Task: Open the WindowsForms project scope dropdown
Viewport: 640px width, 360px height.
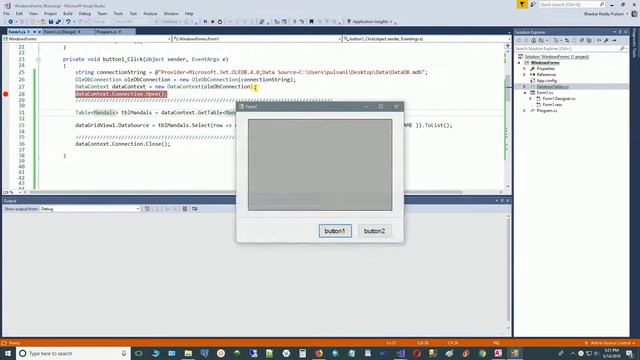Action: [87, 39]
